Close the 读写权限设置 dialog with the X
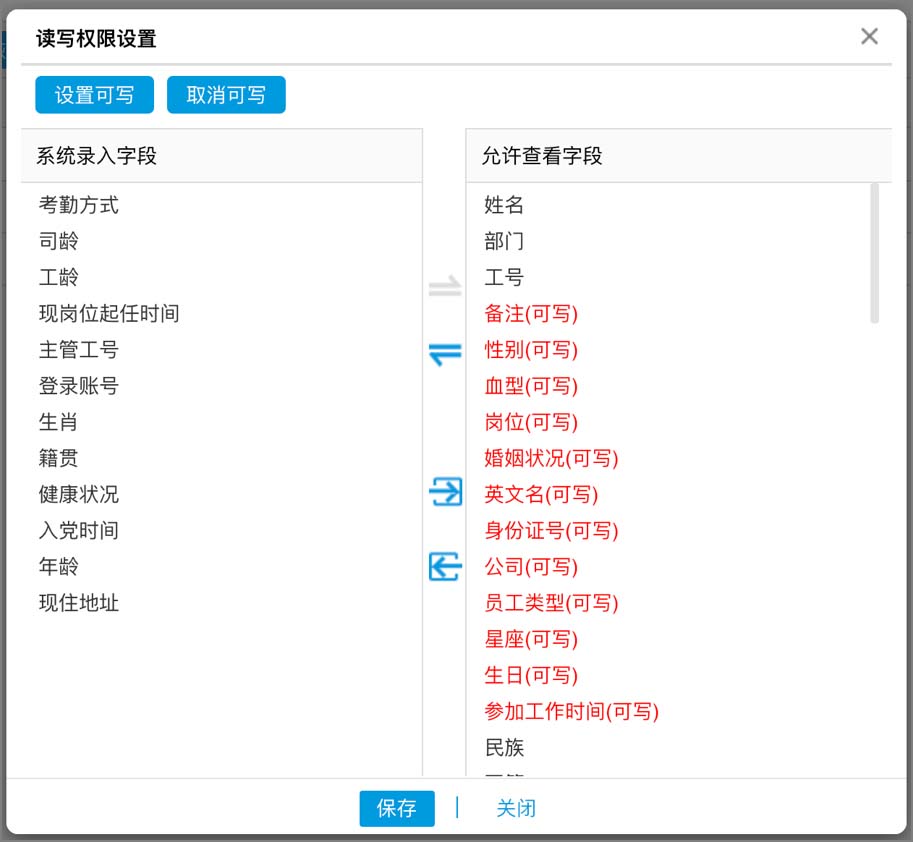Image resolution: width=914 pixels, height=843 pixels. (869, 36)
